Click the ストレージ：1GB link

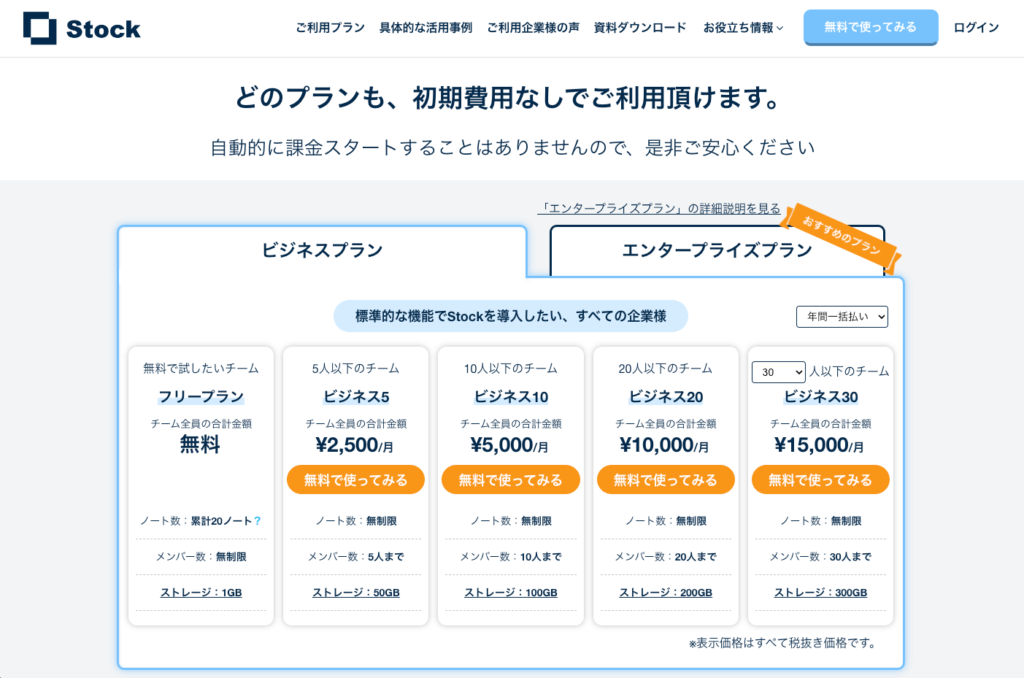point(201,593)
